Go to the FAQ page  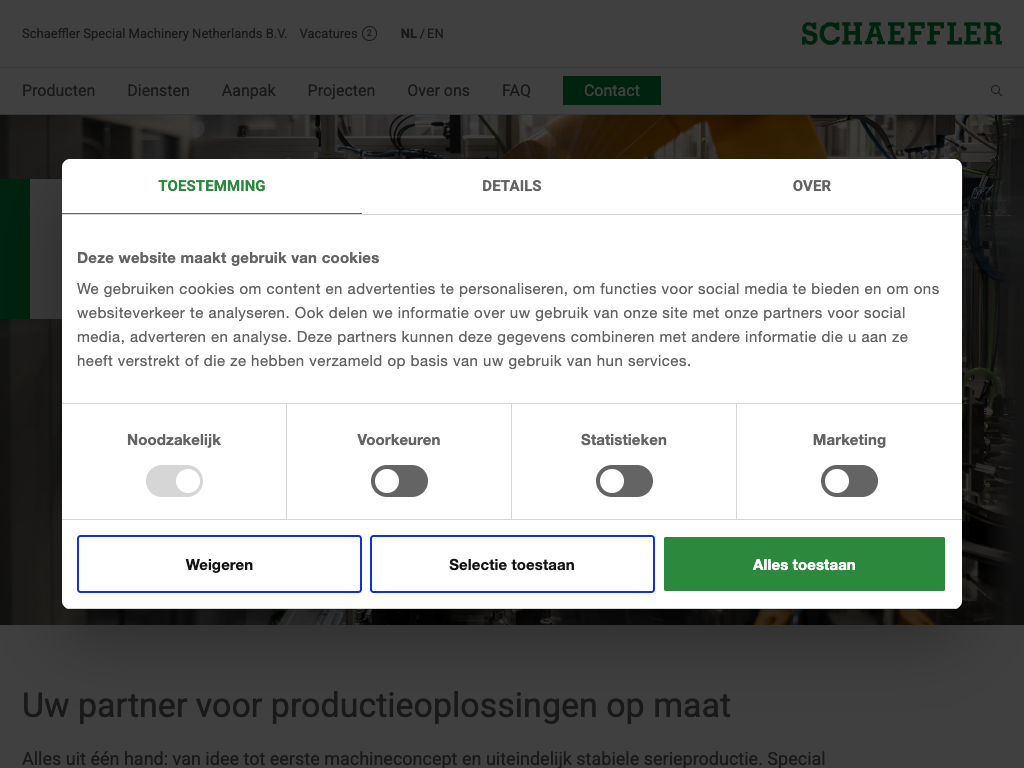[x=516, y=91]
